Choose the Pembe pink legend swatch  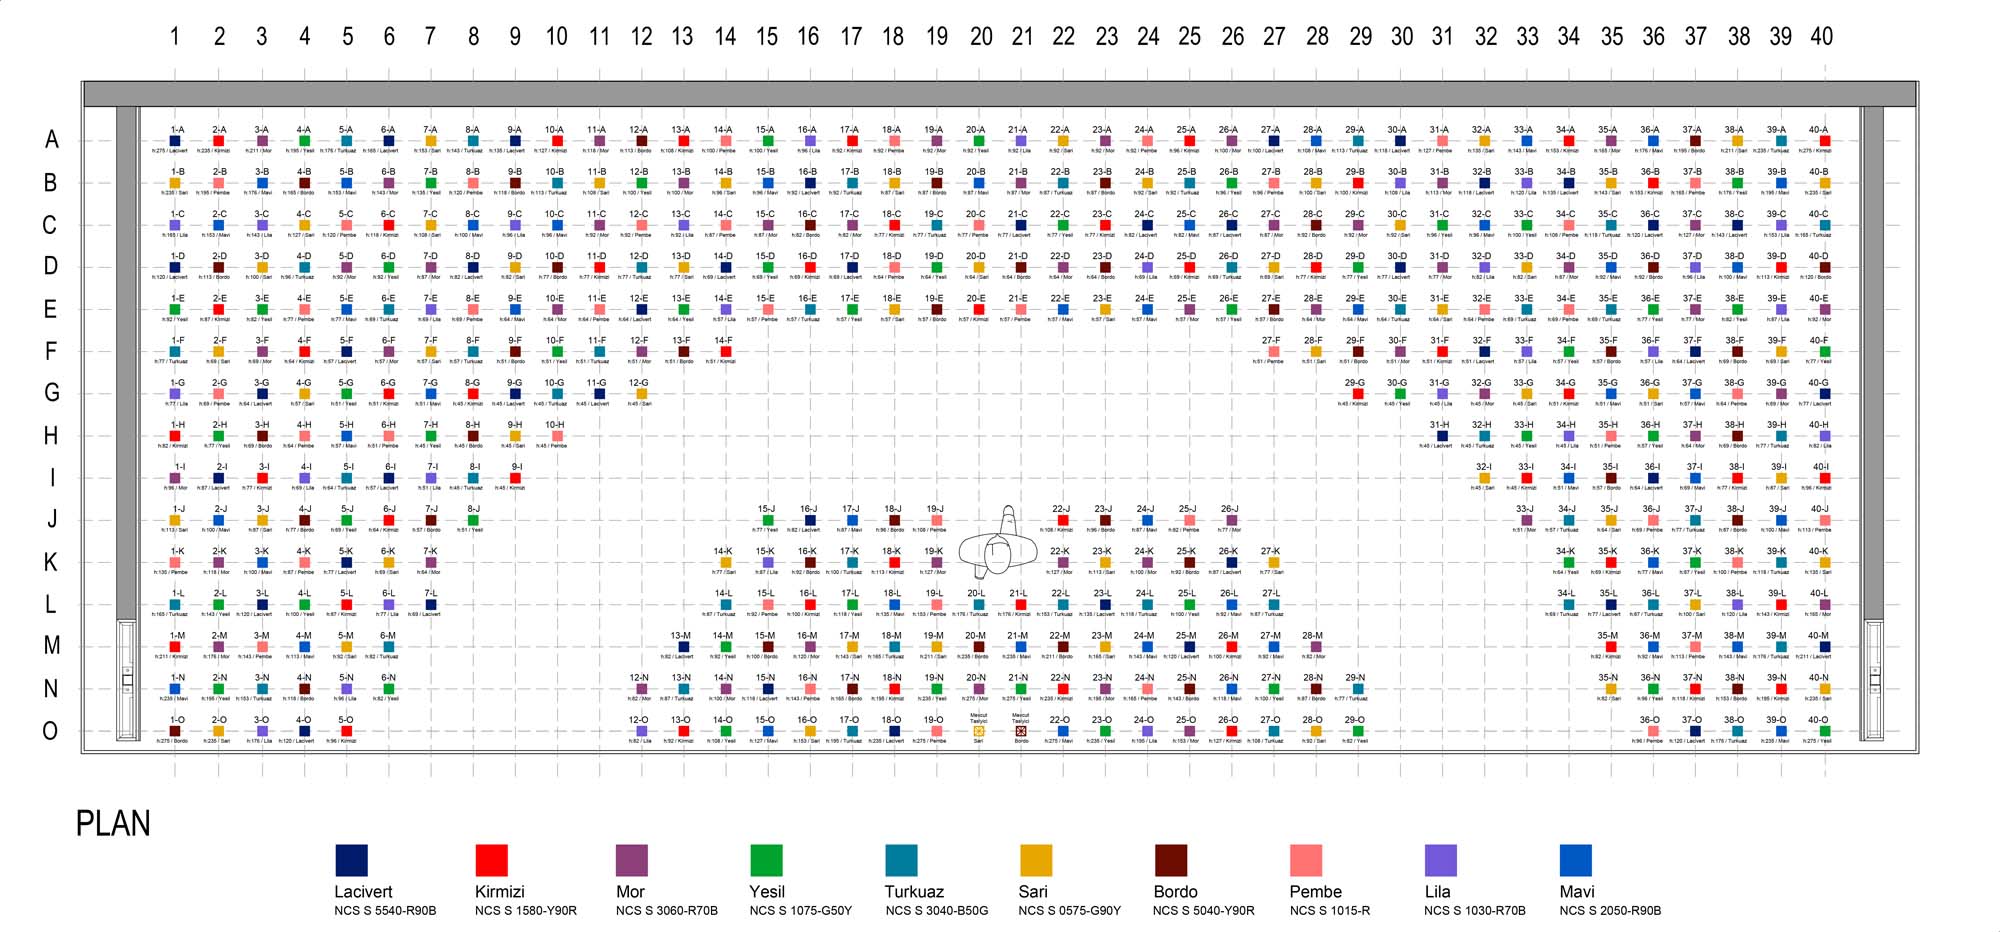1305,860
